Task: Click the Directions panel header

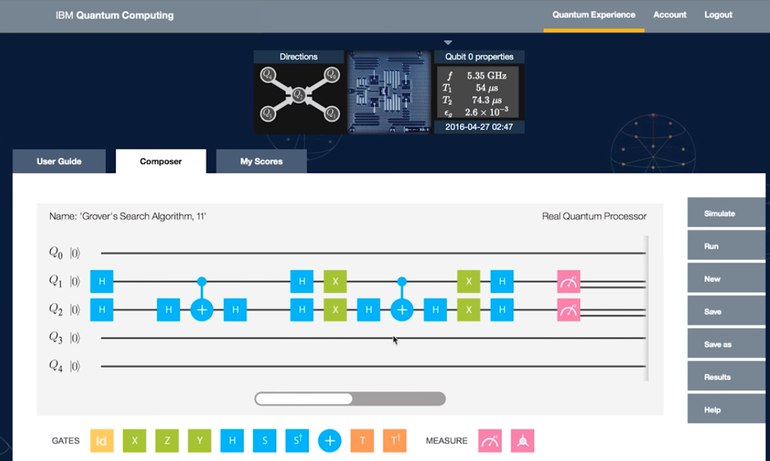Action: coord(299,56)
